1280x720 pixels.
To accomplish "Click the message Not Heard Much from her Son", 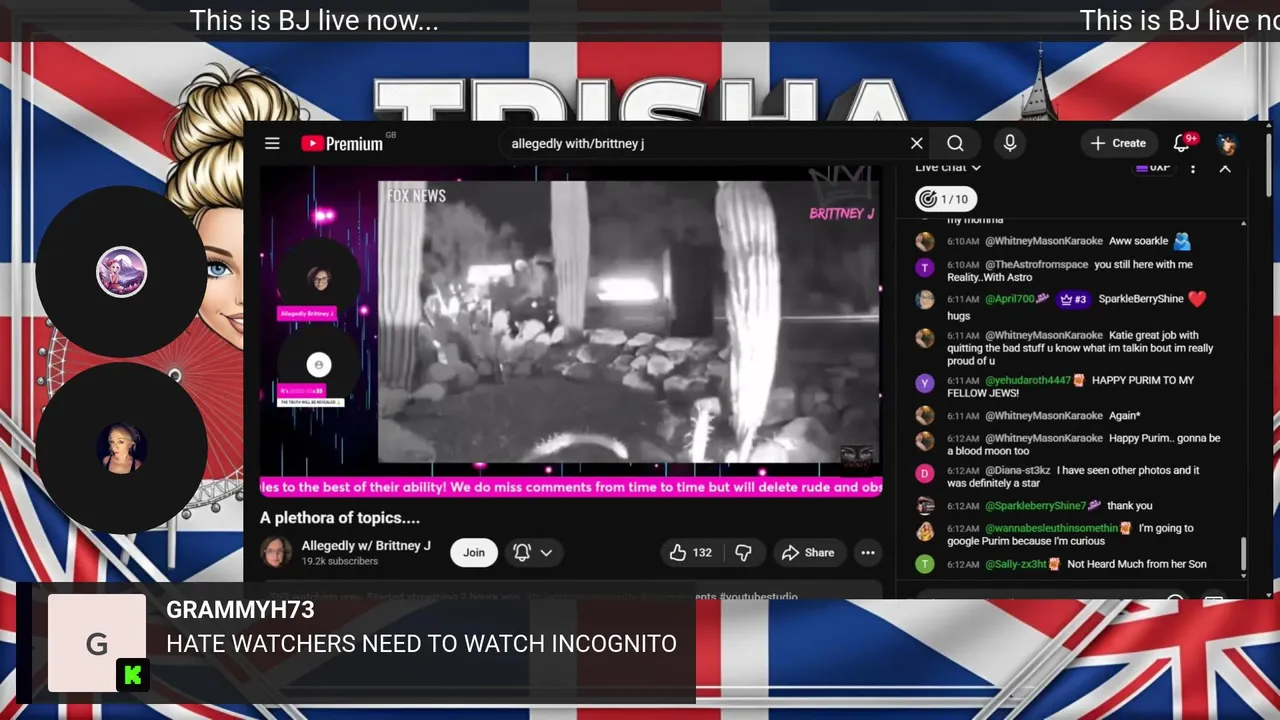I will (1137, 564).
